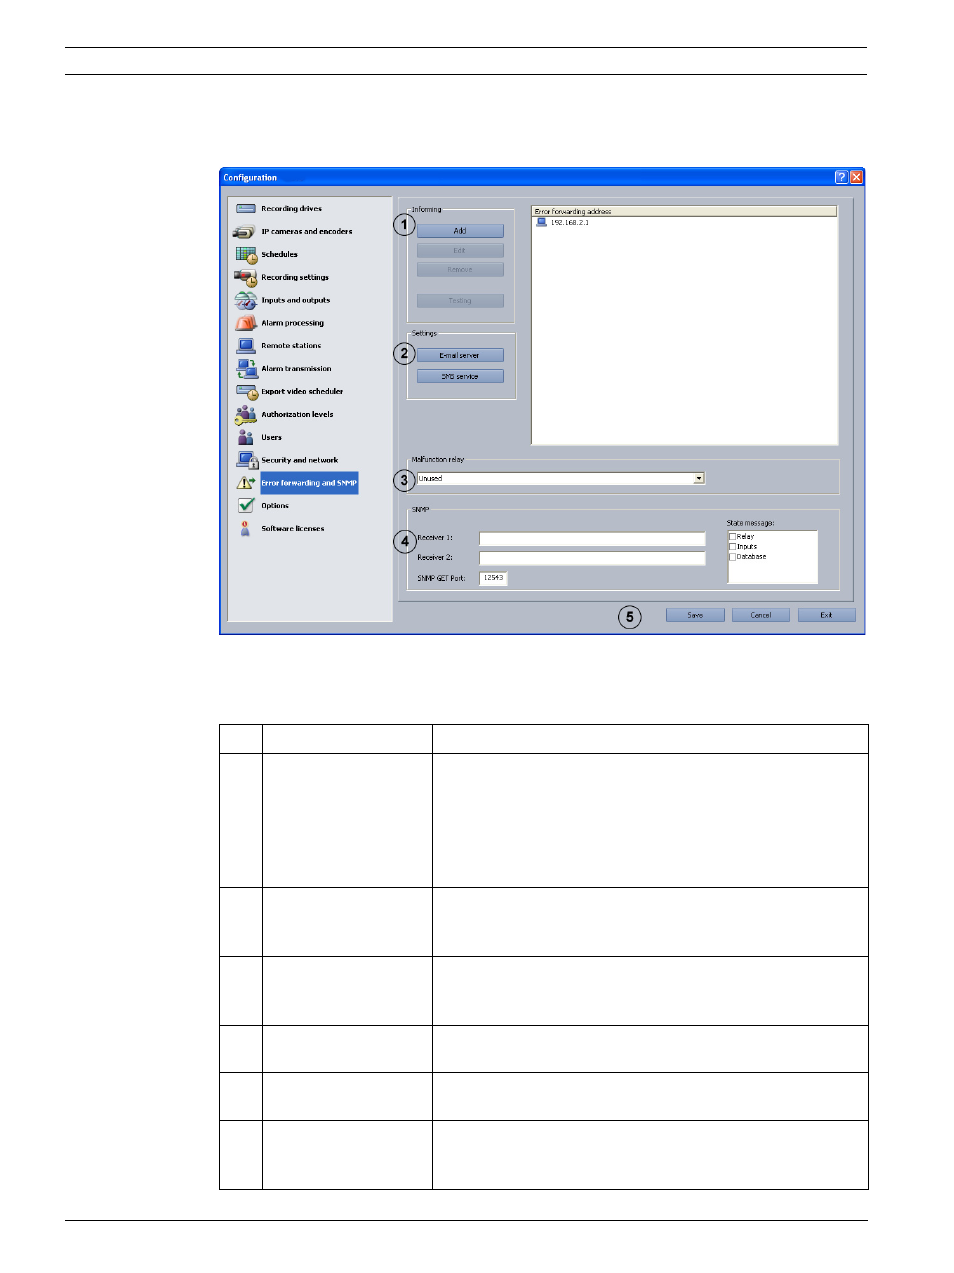Click the Inputs and outputs gauge icon

pyautogui.click(x=246, y=300)
